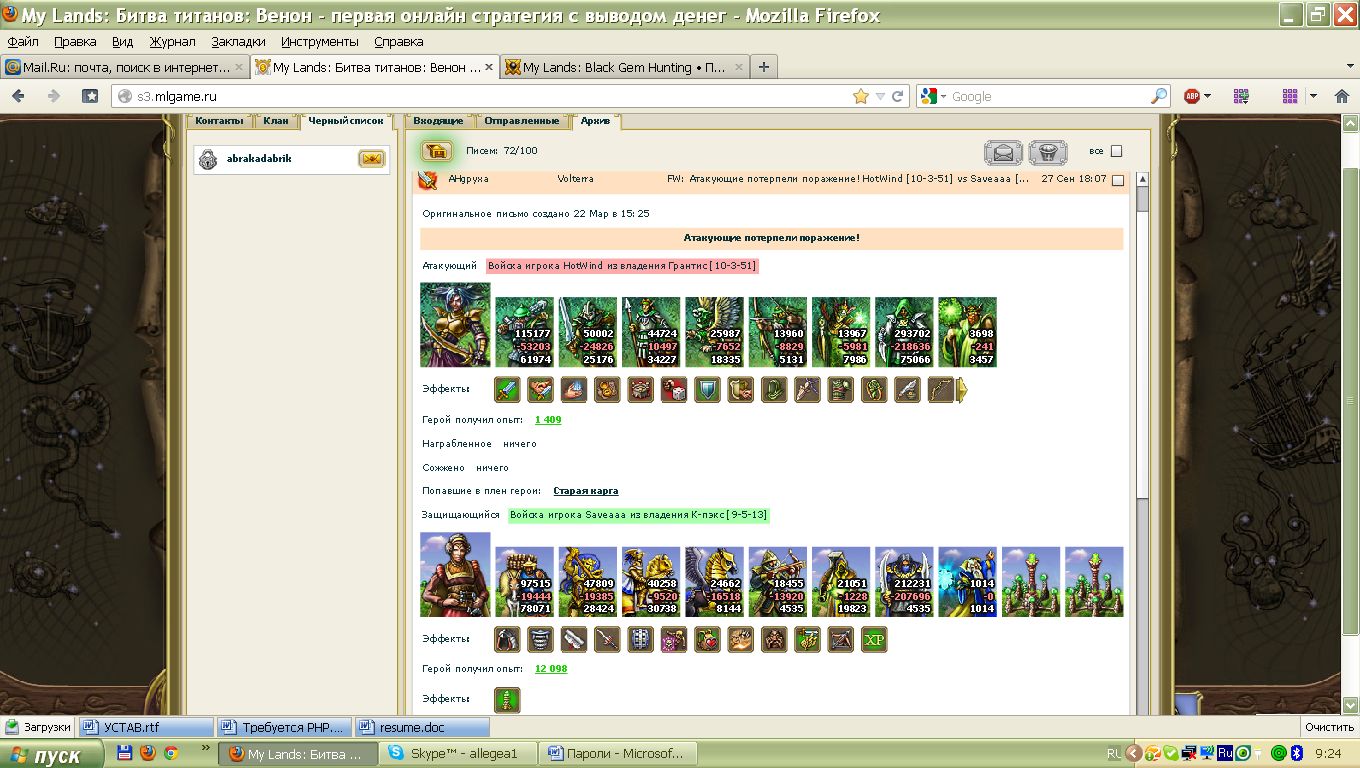Click the defender hero experience link 12 098

coord(551,669)
